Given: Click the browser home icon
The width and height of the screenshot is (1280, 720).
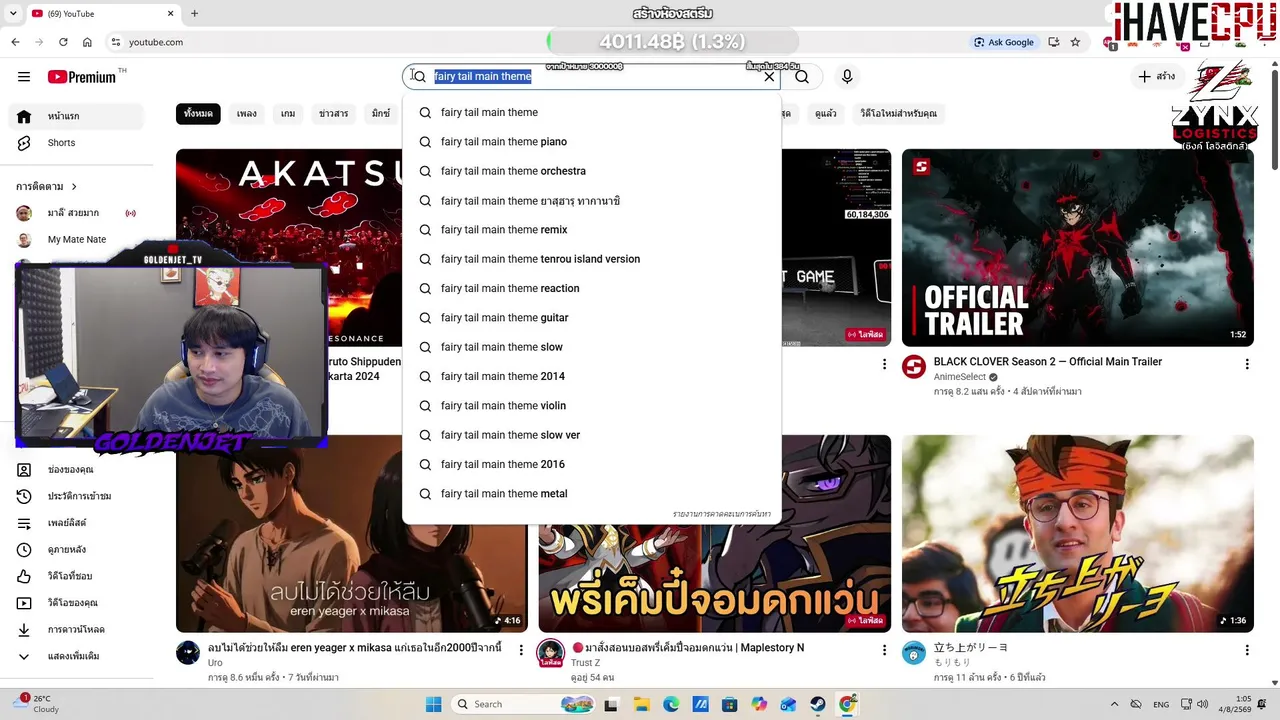Looking at the screenshot, I should [x=87, y=42].
